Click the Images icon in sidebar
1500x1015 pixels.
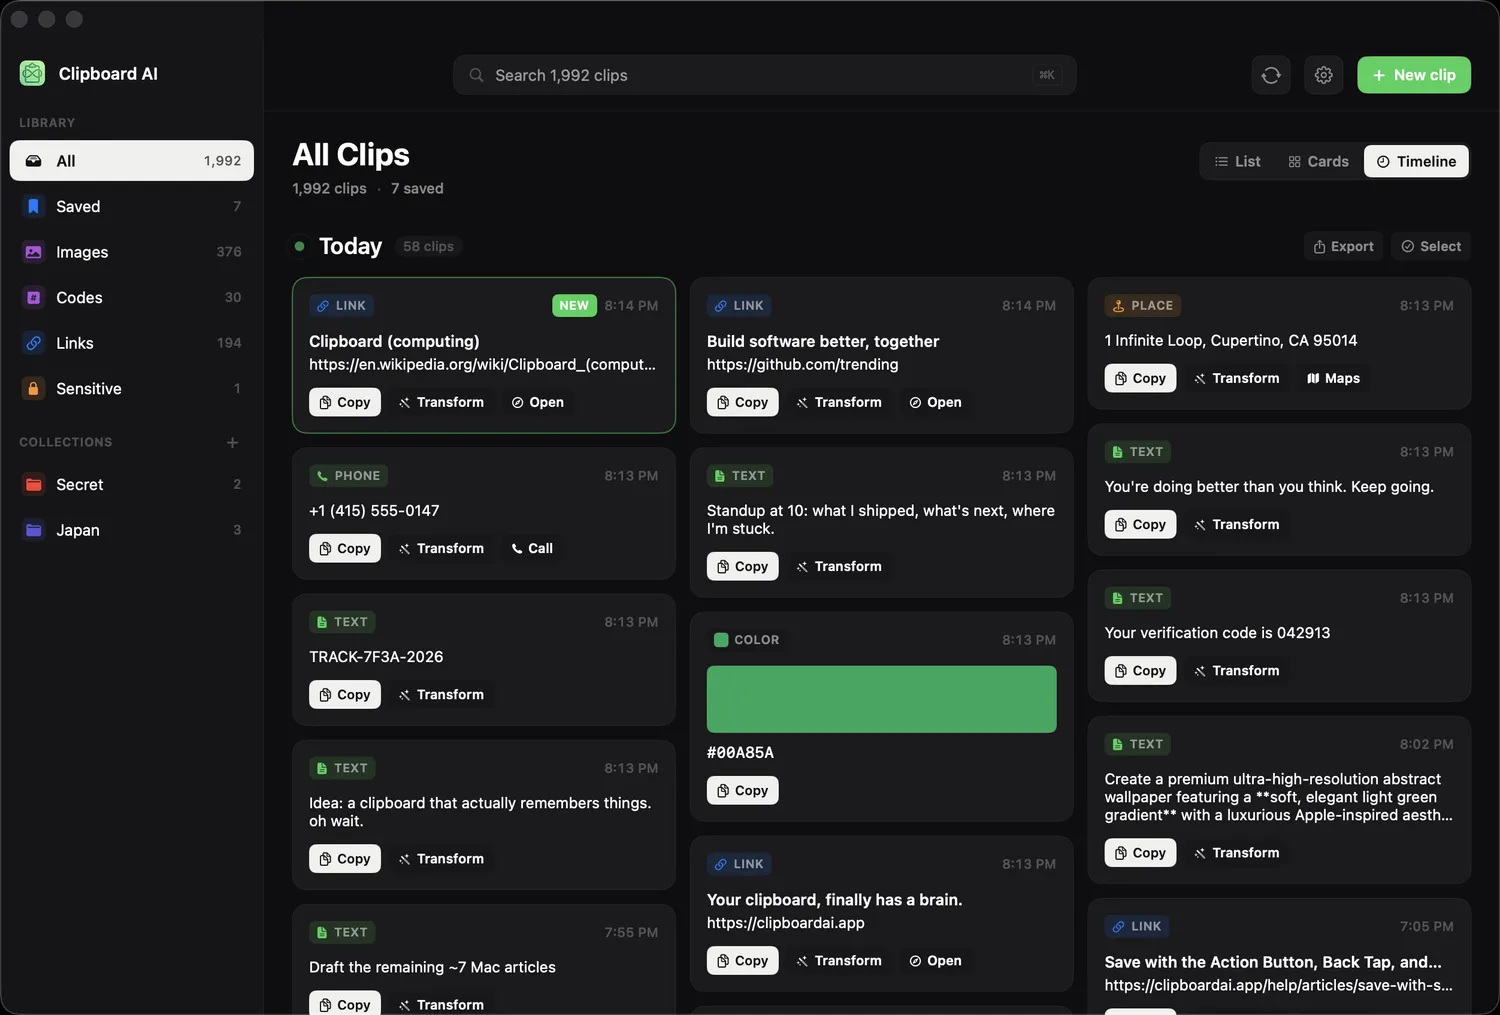click(x=33, y=252)
